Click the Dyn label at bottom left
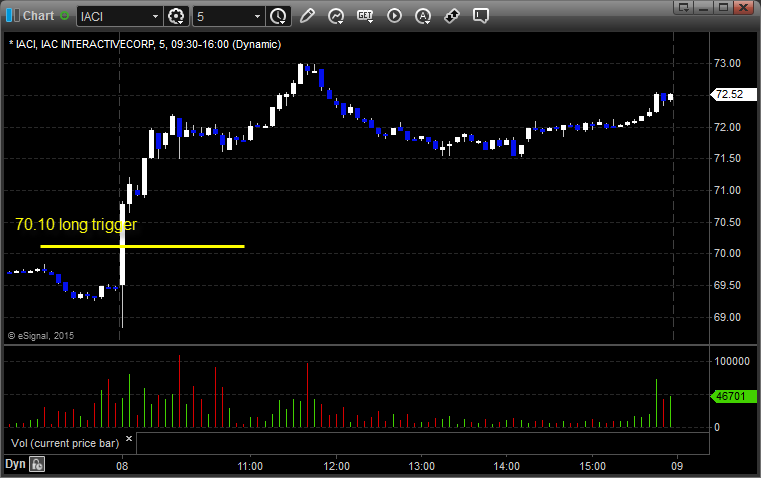The image size is (761, 478). [15, 464]
